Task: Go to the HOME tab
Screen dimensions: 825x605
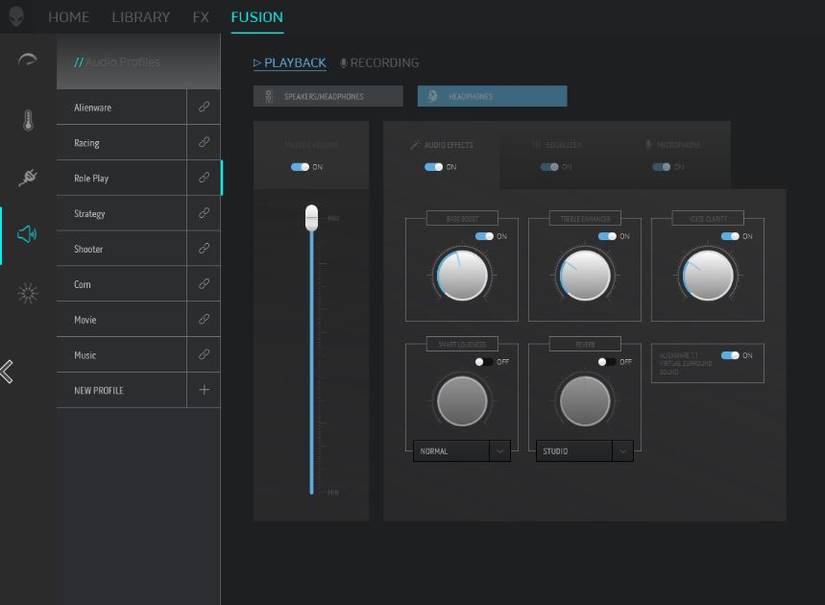Action: pos(68,17)
